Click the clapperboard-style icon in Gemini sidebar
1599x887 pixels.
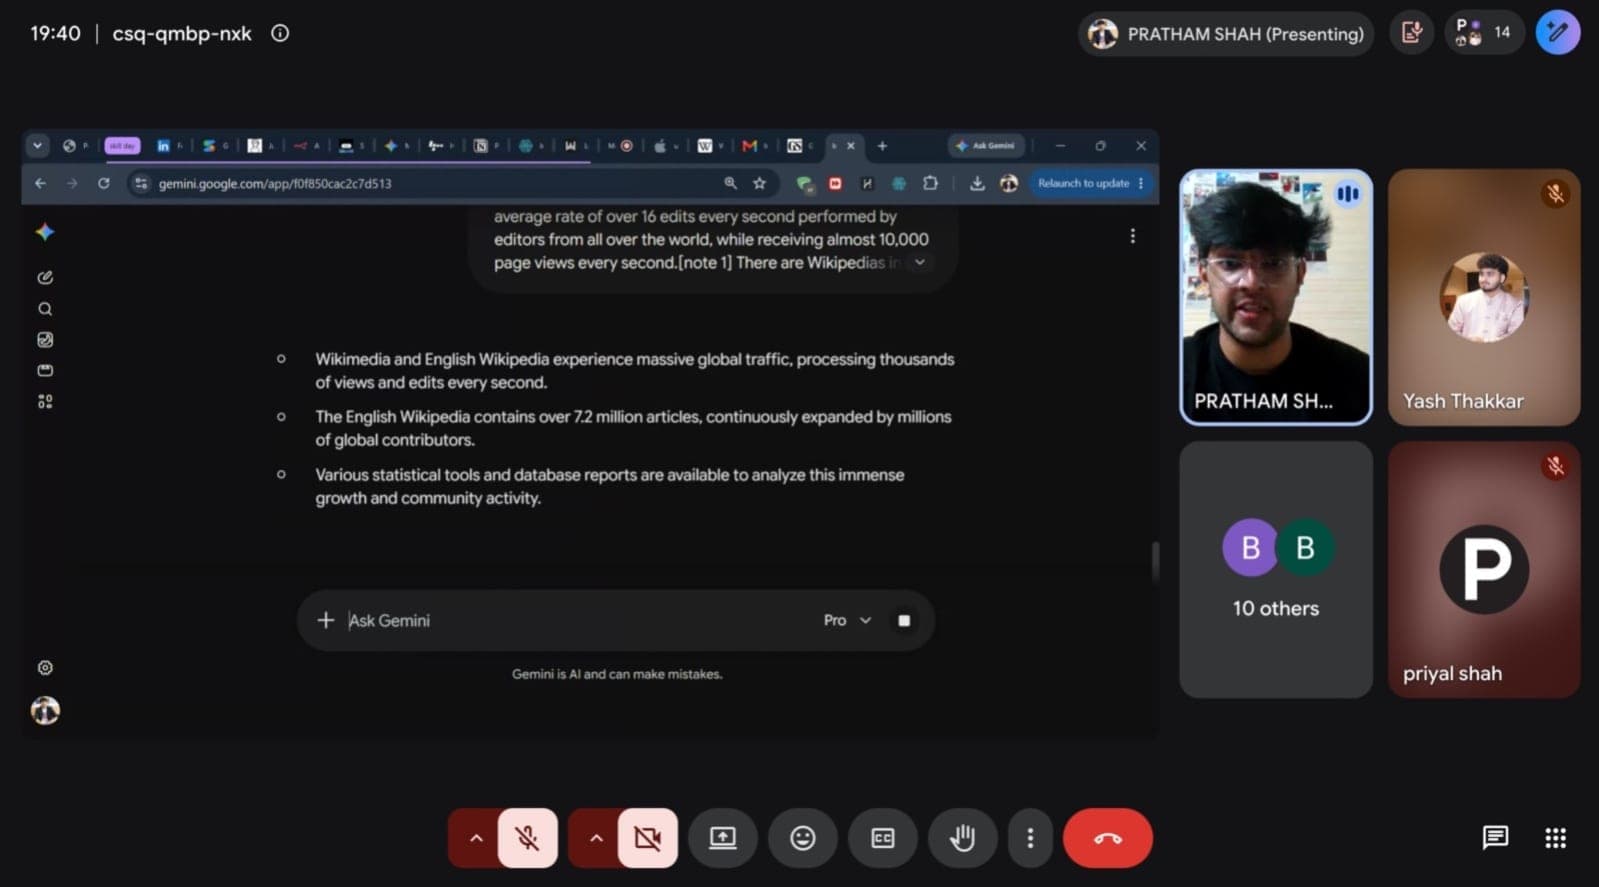(45, 370)
